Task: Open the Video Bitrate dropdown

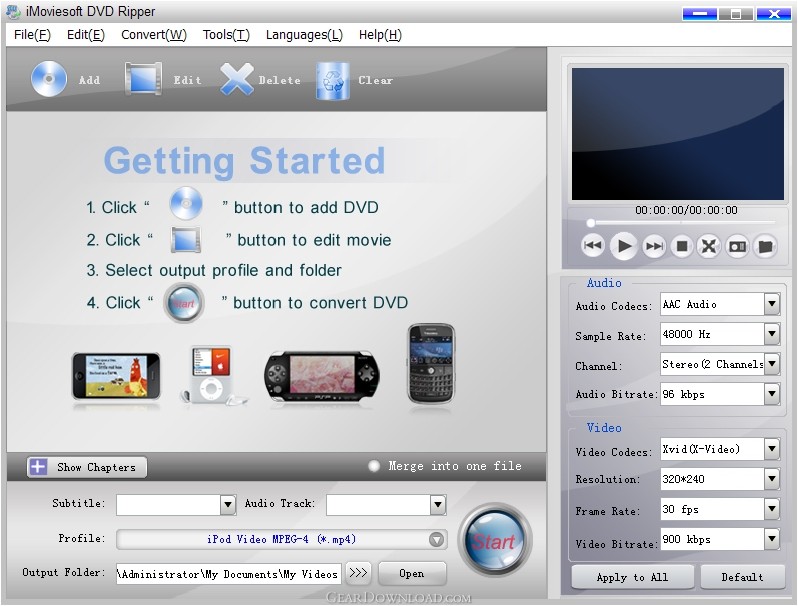Action: [x=772, y=539]
